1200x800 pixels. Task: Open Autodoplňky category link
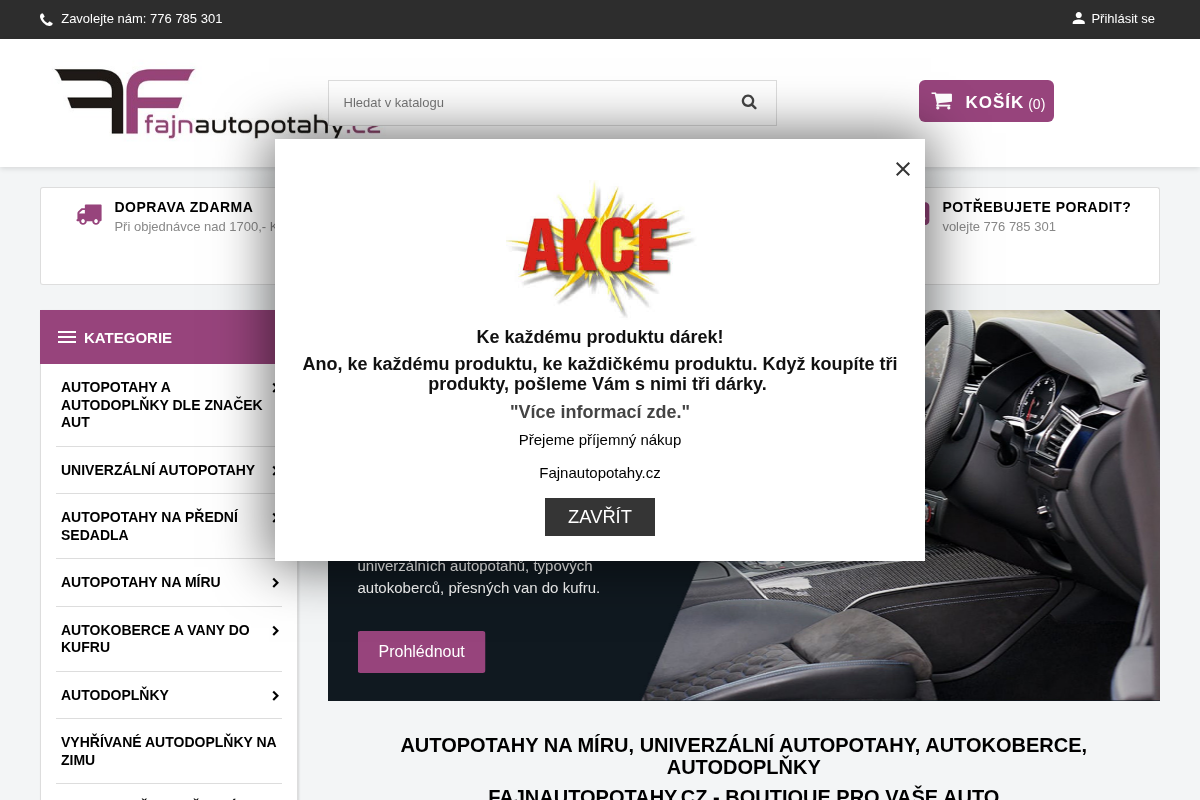coord(115,695)
